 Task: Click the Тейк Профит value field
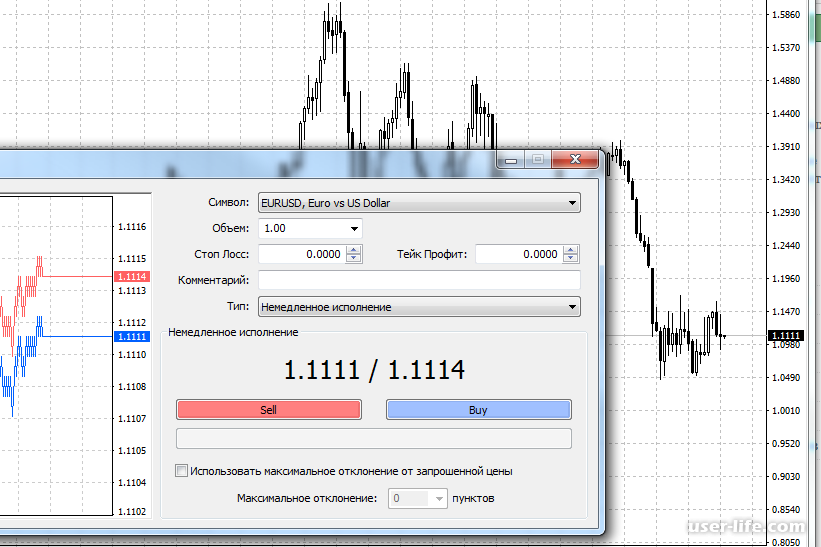519,254
